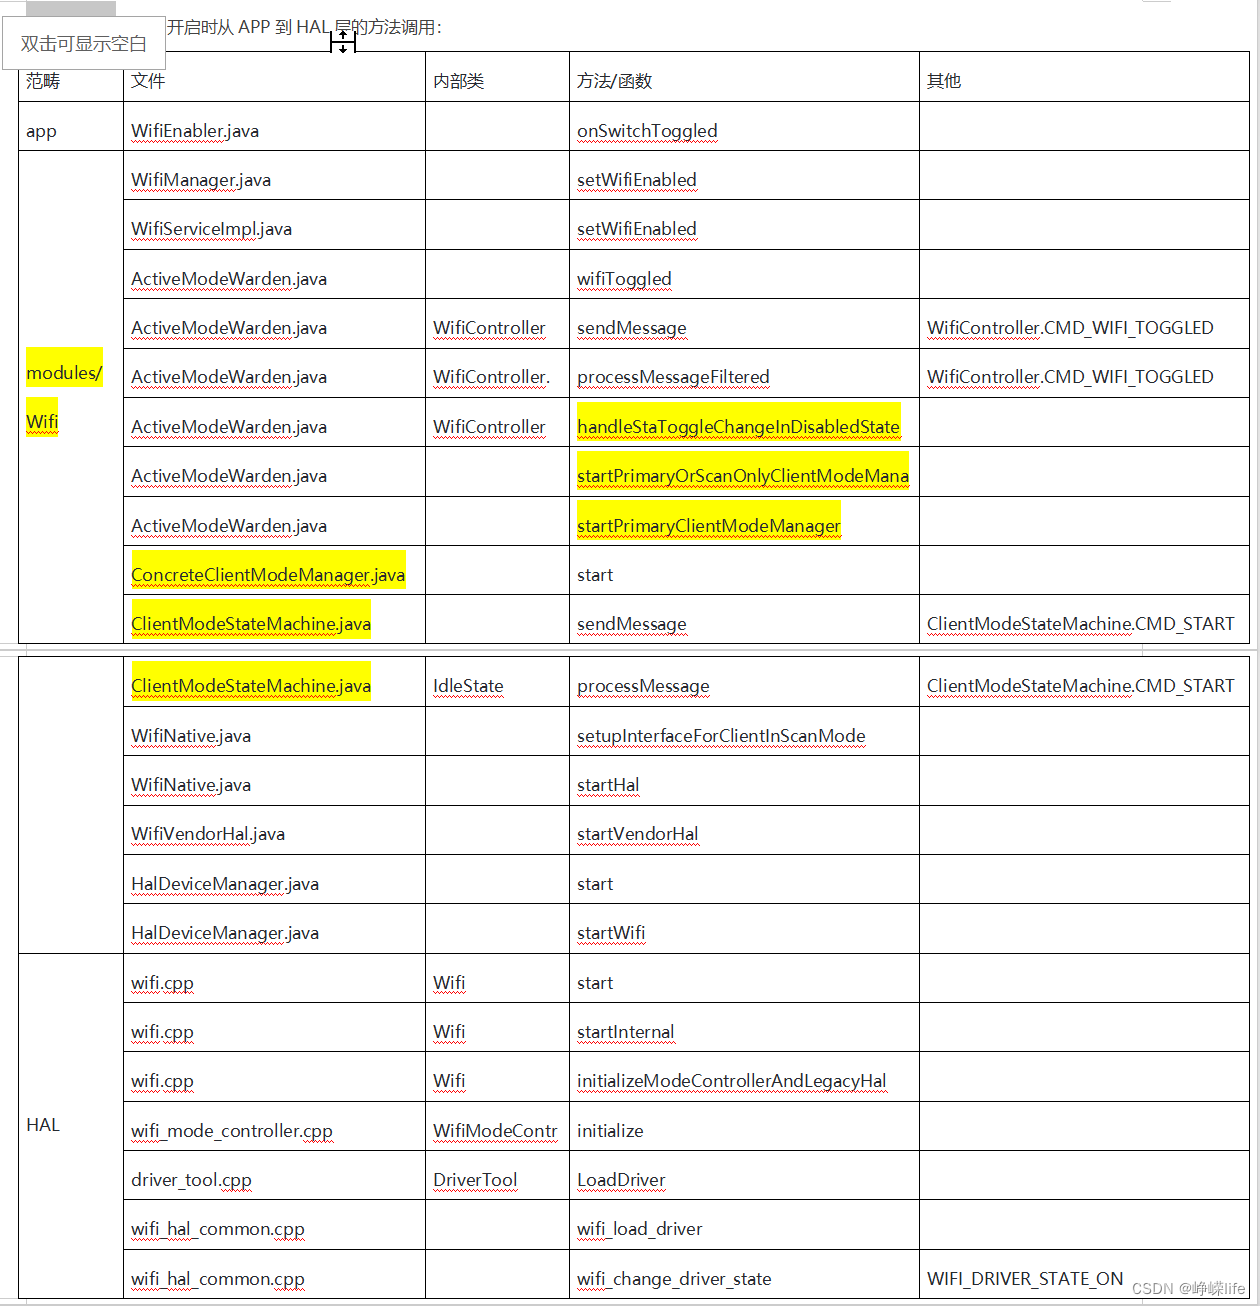Open the ActiveModeWarden.java link in wifiToggled row
Screen dimensions: 1260x1306
(x=228, y=279)
